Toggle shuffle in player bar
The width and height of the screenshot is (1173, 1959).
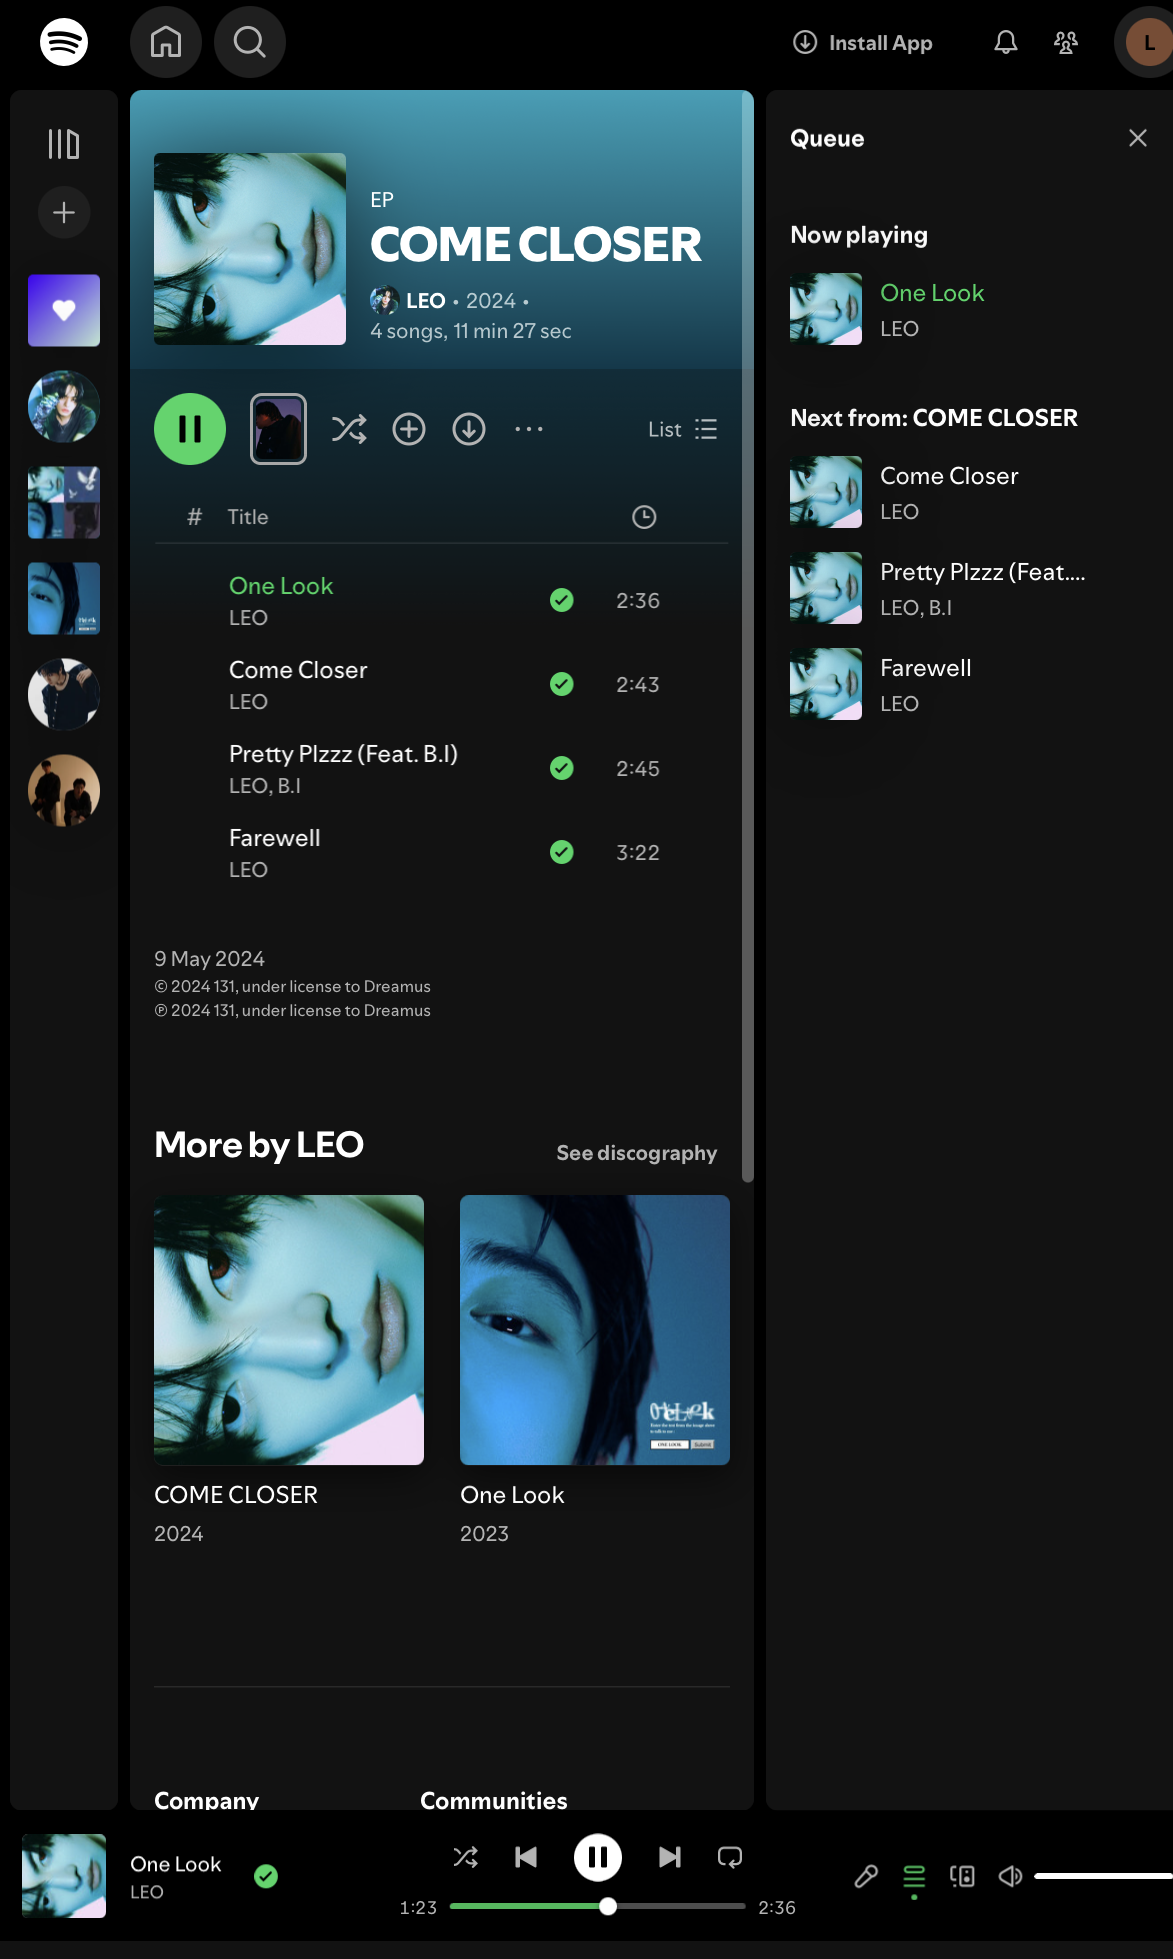click(x=466, y=1857)
